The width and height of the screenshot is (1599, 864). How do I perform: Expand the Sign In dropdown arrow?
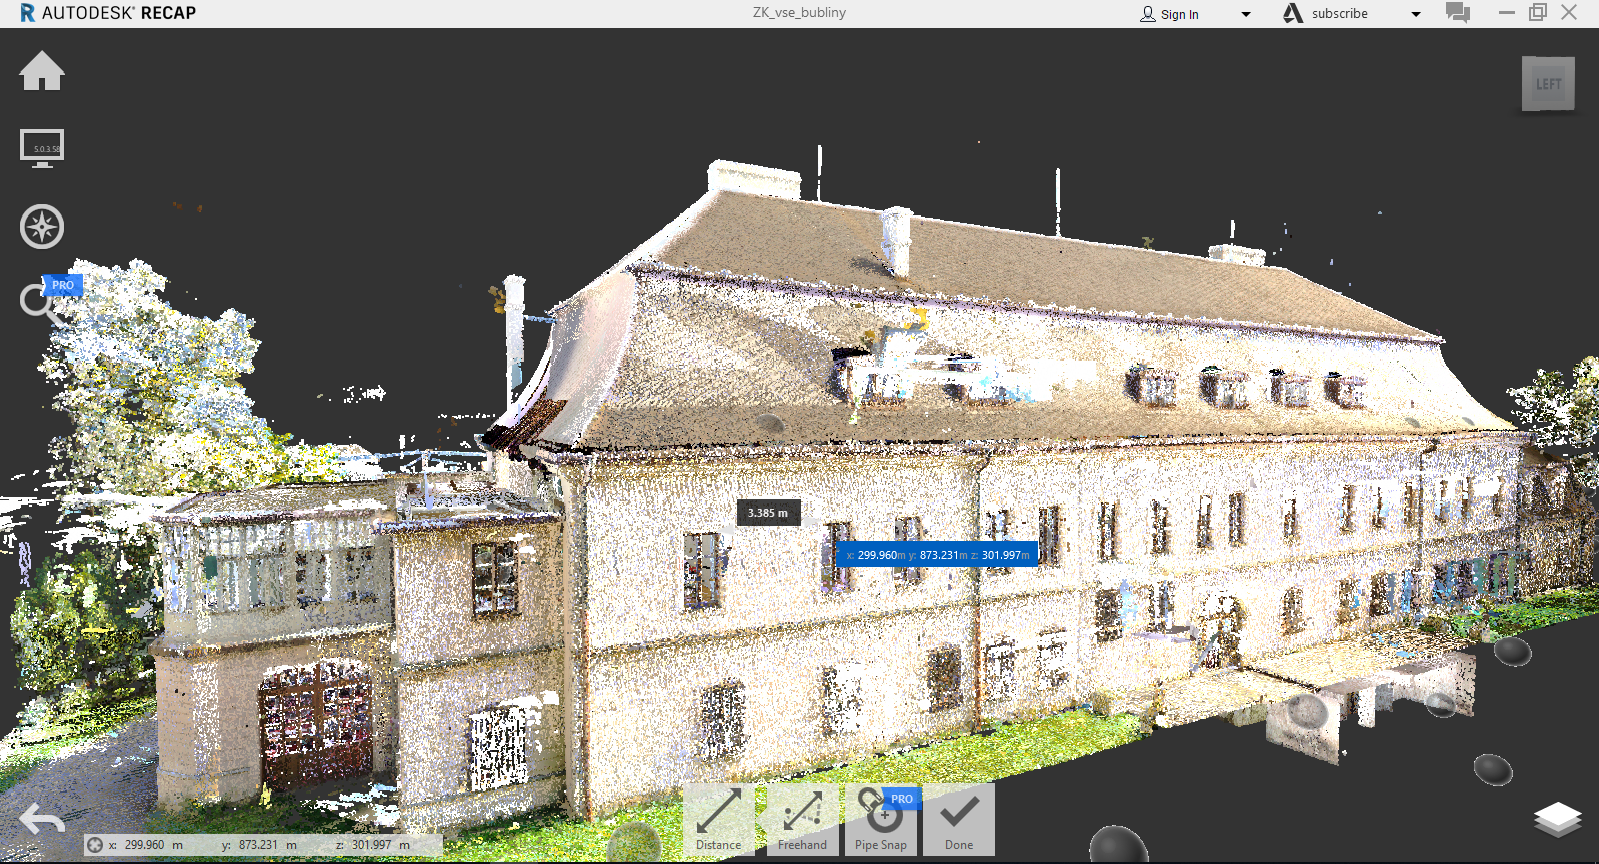tap(1246, 14)
